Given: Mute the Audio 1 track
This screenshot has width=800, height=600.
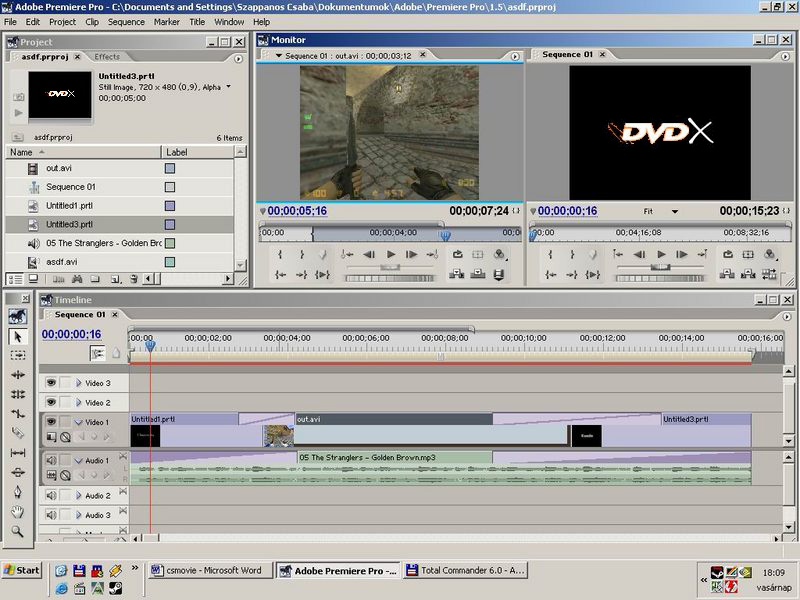Looking at the screenshot, I should coord(51,460).
